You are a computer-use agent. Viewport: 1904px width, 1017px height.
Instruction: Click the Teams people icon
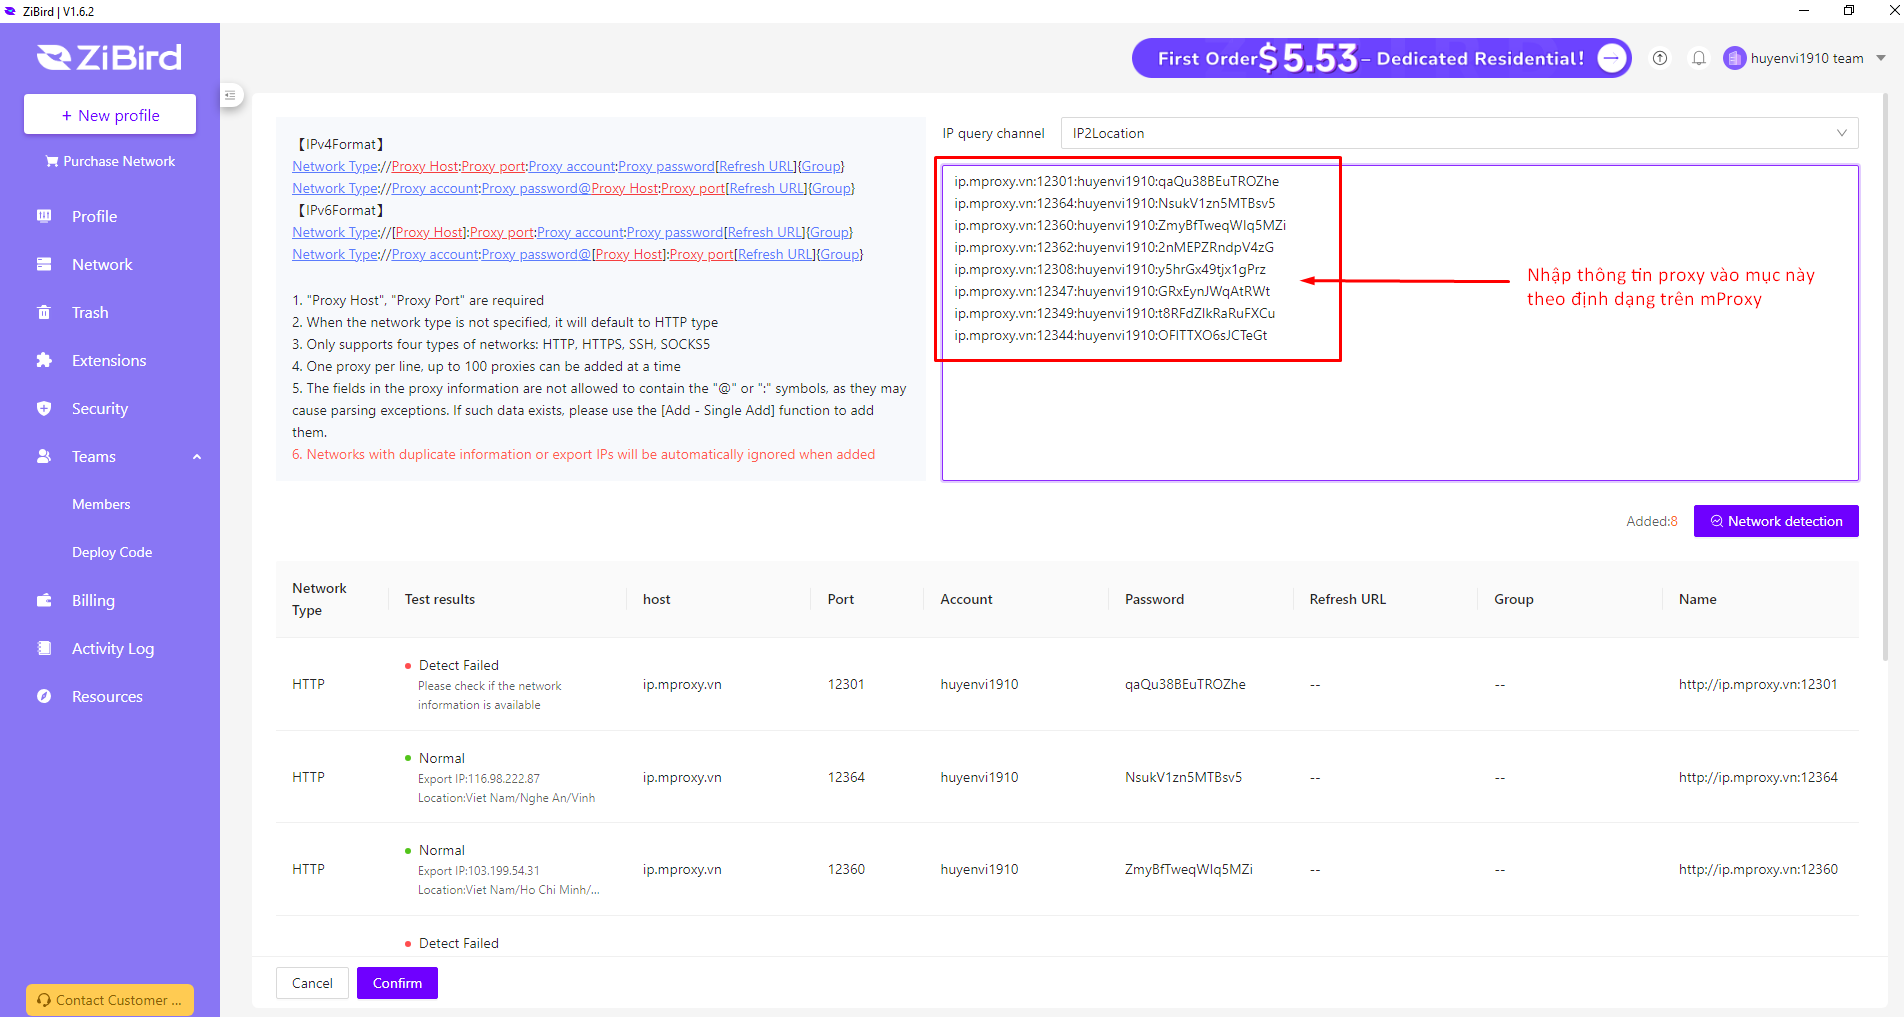(x=44, y=456)
